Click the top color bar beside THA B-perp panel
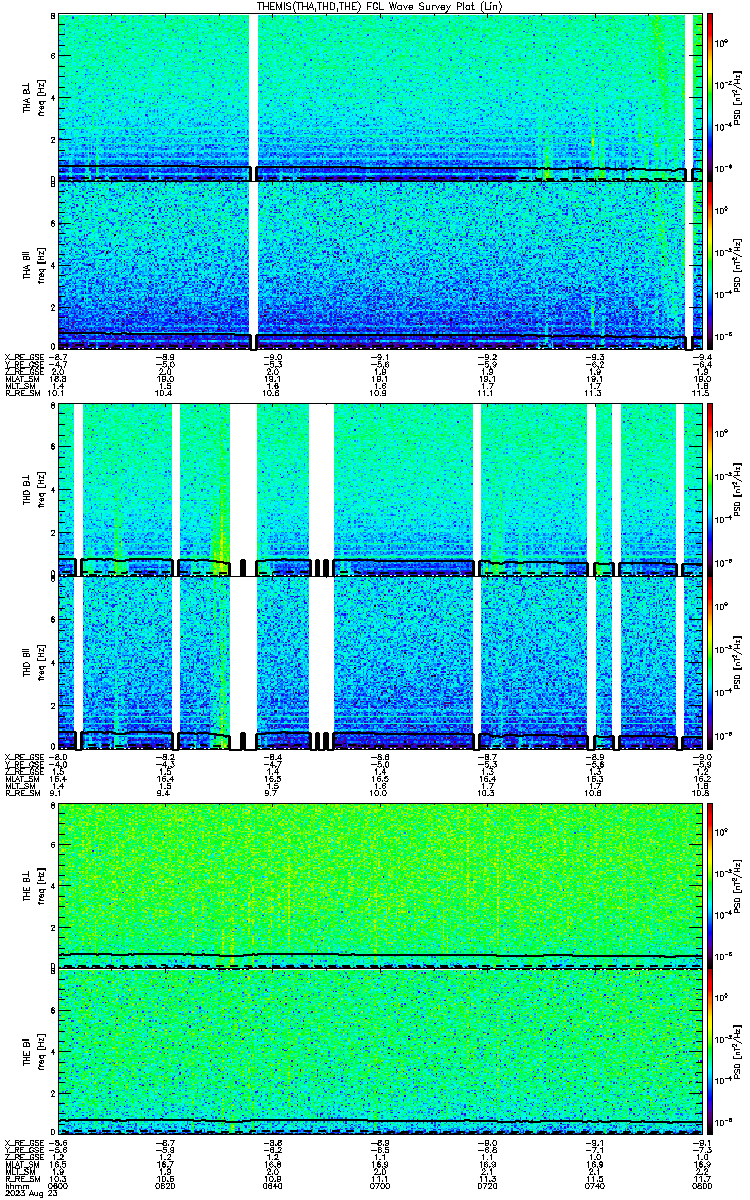750x1200 pixels. 711,96
